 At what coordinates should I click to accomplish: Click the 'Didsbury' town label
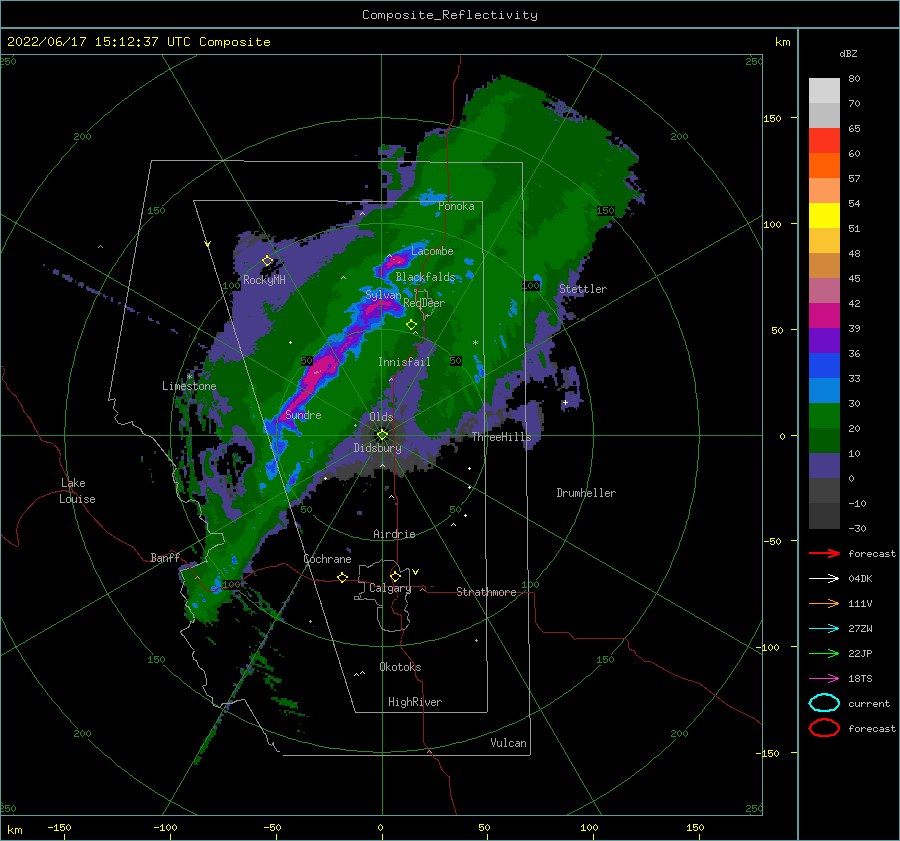[x=378, y=448]
